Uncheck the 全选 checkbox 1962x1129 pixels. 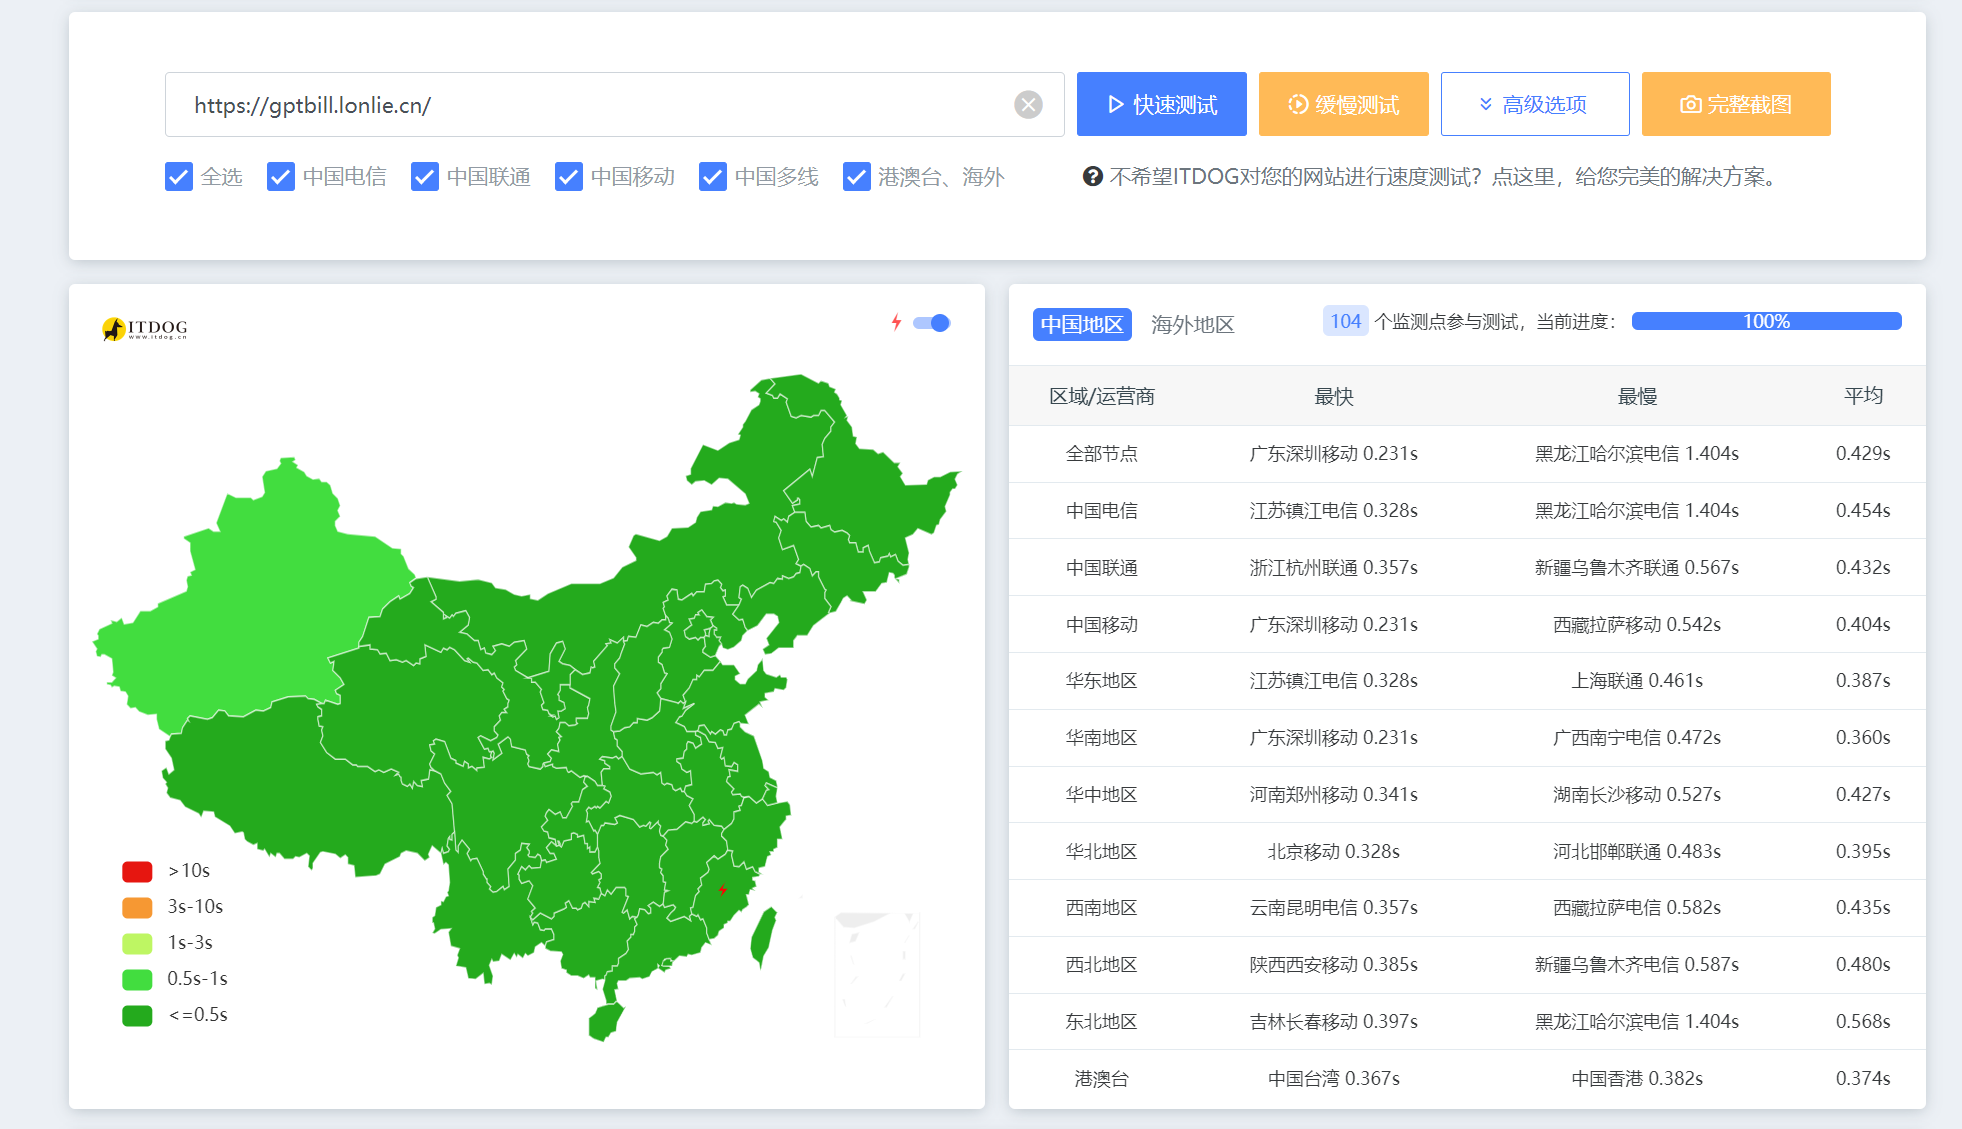(179, 177)
